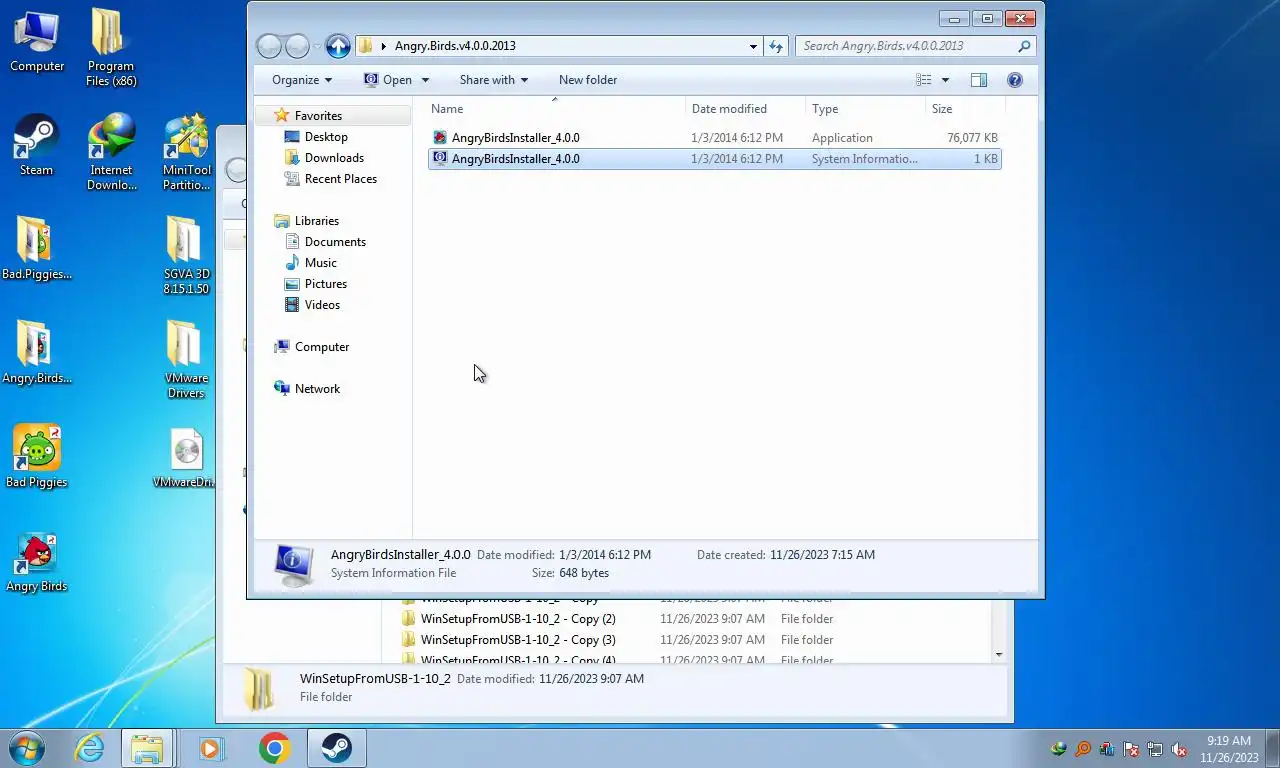Image resolution: width=1280 pixels, height=768 pixels.
Task: Click the volume muted tray icon
Action: pyautogui.click(x=1179, y=749)
